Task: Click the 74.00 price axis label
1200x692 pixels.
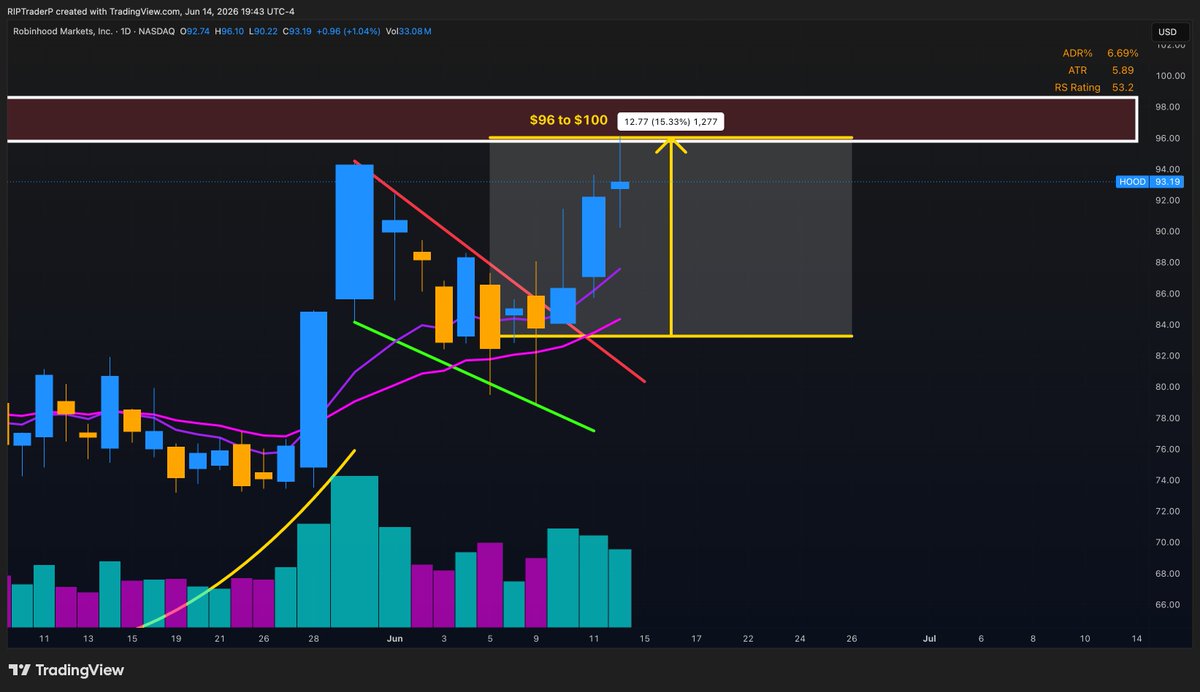Action: 1170,480
